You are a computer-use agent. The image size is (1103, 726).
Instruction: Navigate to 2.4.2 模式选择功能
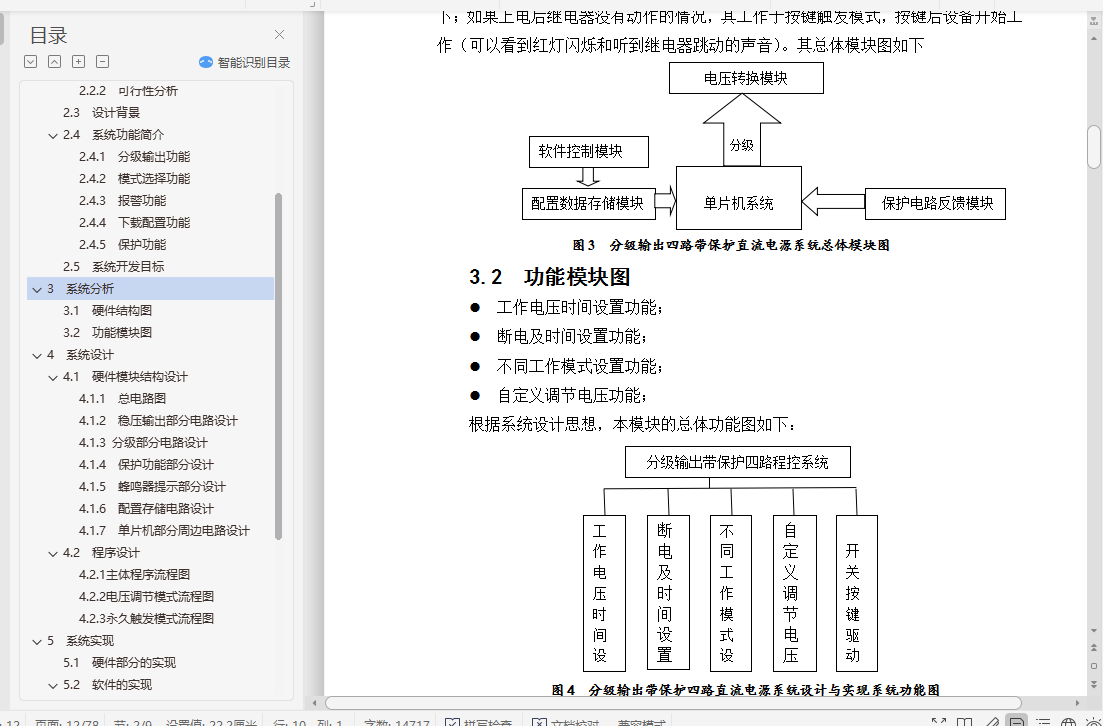(134, 179)
